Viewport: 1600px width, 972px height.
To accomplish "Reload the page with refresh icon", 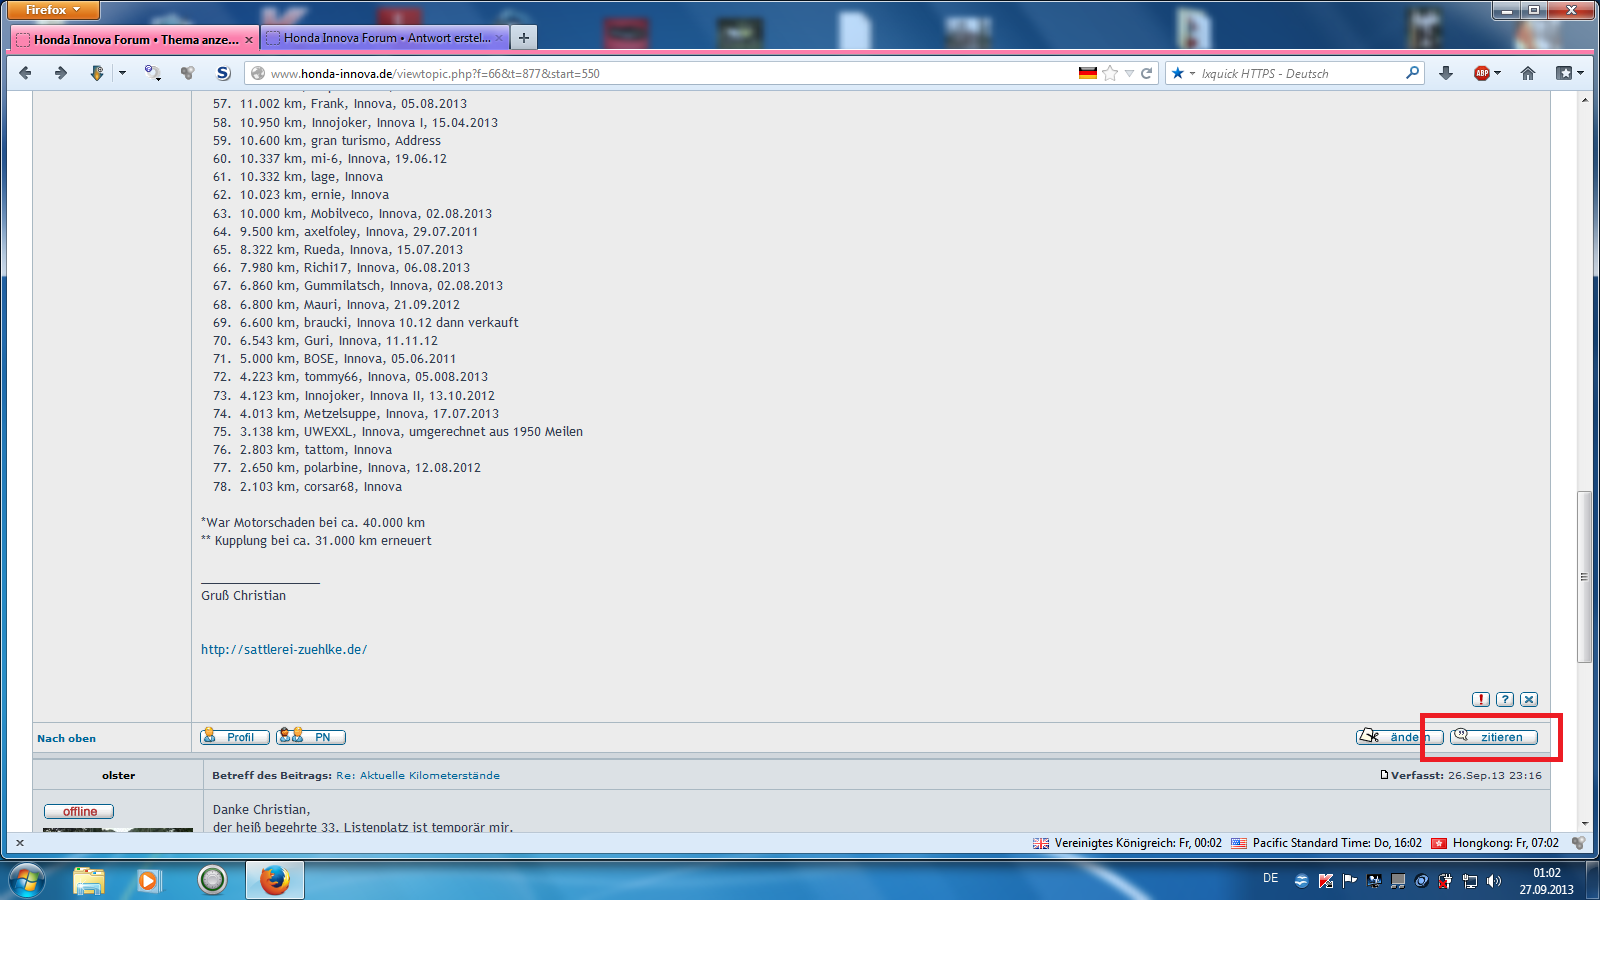I will click(x=1147, y=73).
